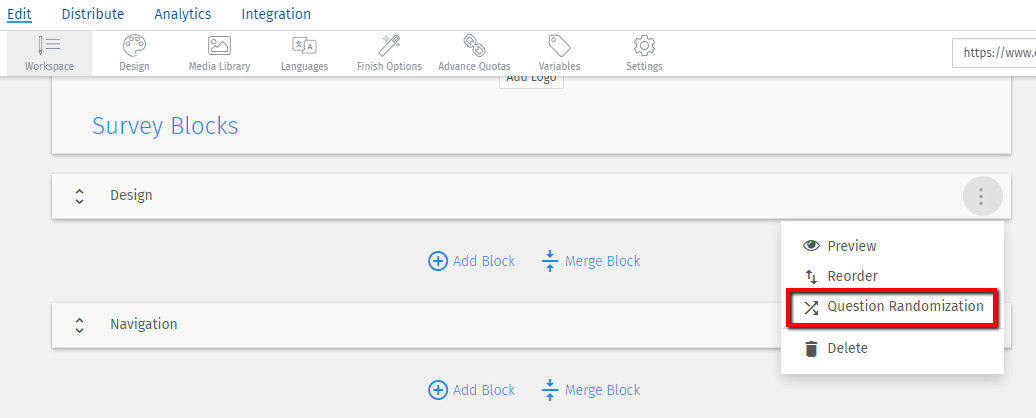Open the Variables tag icon
This screenshot has width=1036, height=418.
tap(560, 46)
